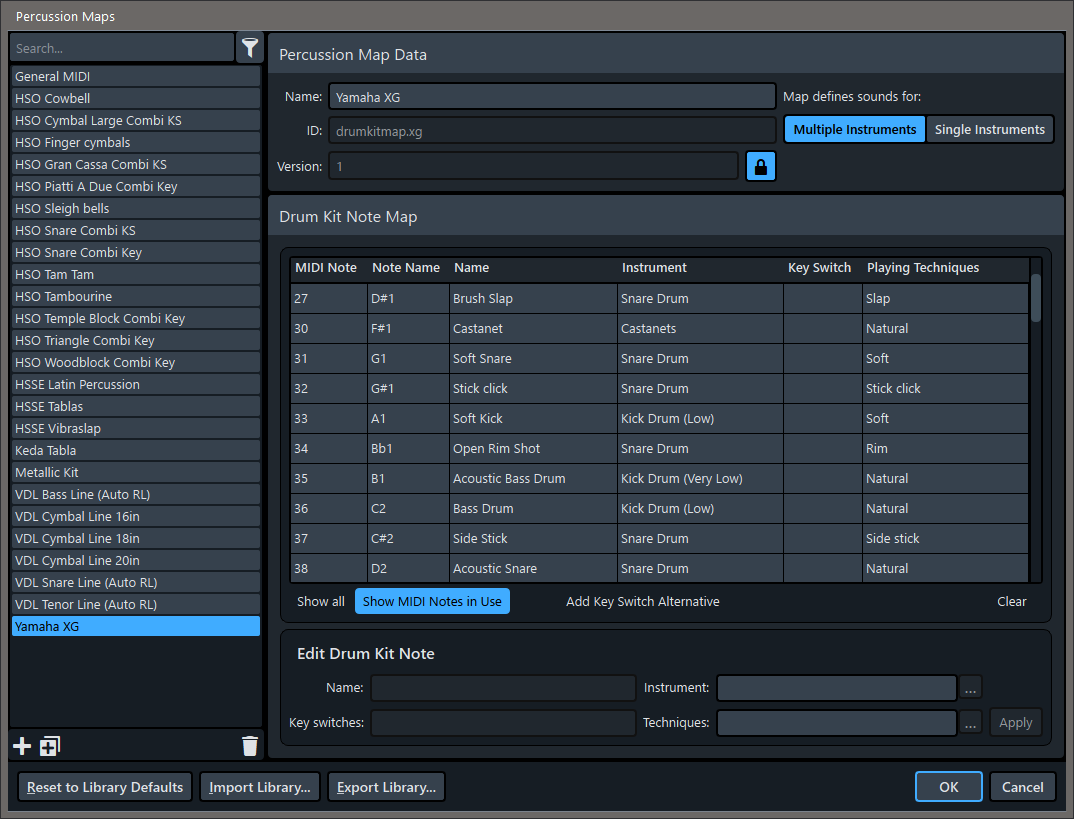Select VDL Tenor Line (Auto RL)

click(136, 605)
